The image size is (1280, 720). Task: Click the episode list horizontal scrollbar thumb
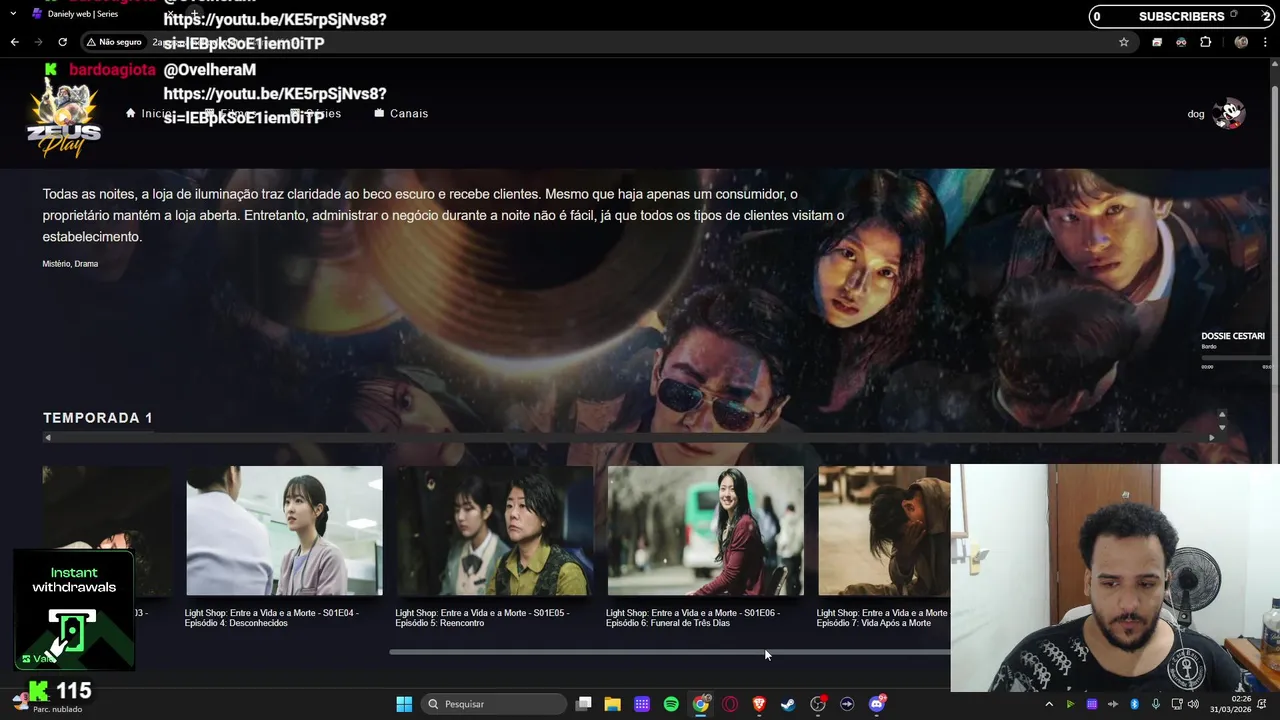click(x=669, y=652)
